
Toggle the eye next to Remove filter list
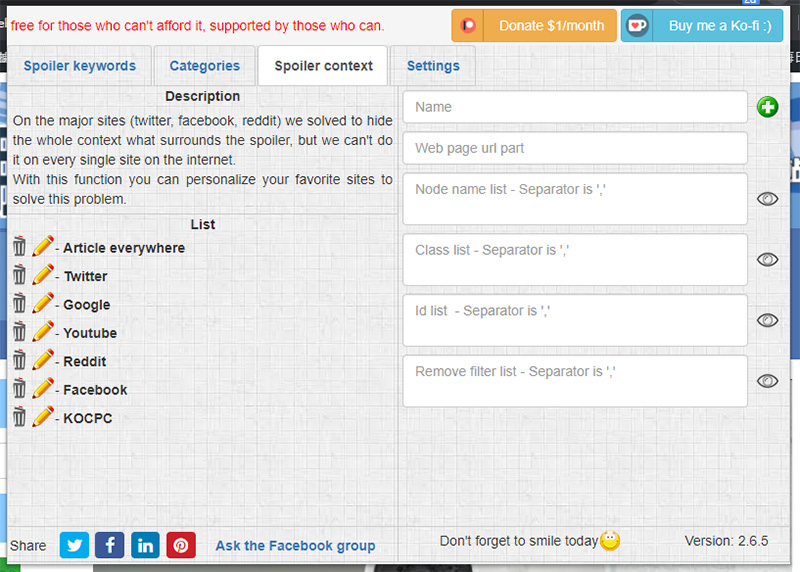click(x=767, y=381)
